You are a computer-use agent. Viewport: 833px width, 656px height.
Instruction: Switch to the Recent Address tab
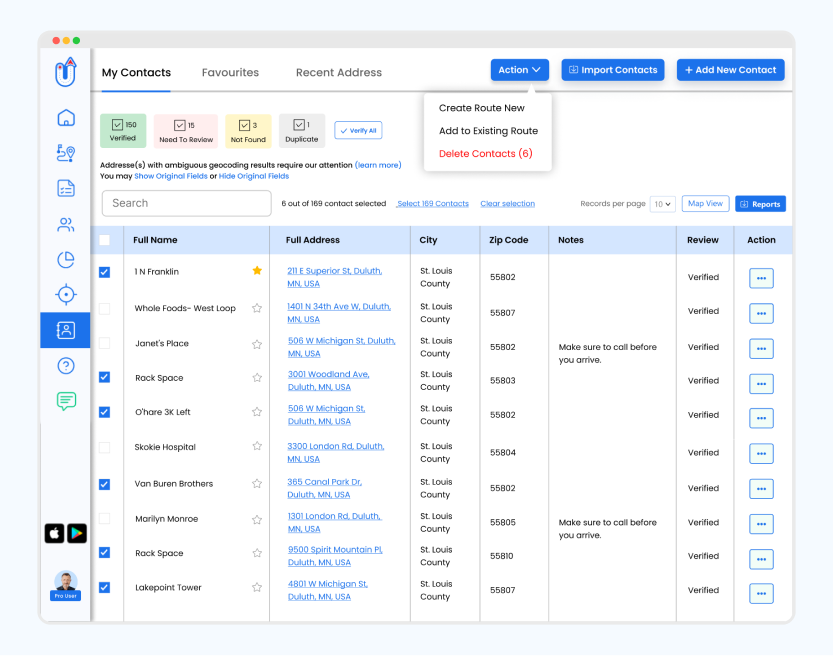[x=339, y=73]
